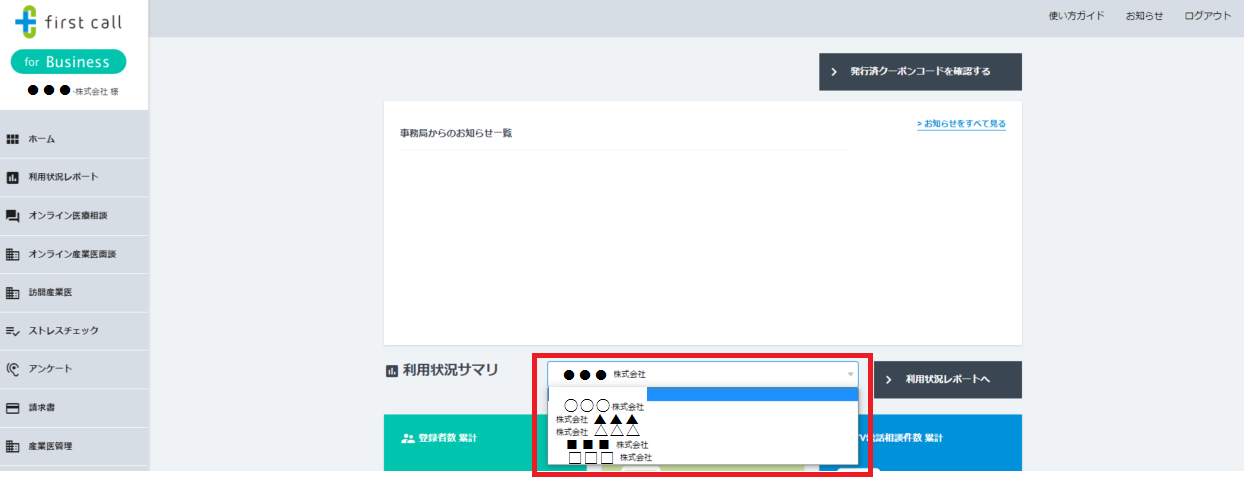Select the highlighted blank dropdown option
Image resolution: width=1255 pixels, height=484 pixels.
703,394
